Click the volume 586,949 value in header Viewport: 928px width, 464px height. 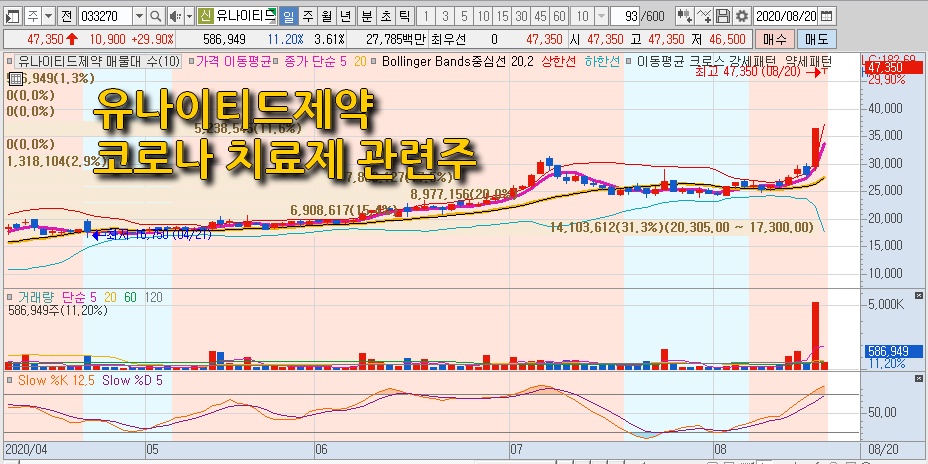pos(224,40)
